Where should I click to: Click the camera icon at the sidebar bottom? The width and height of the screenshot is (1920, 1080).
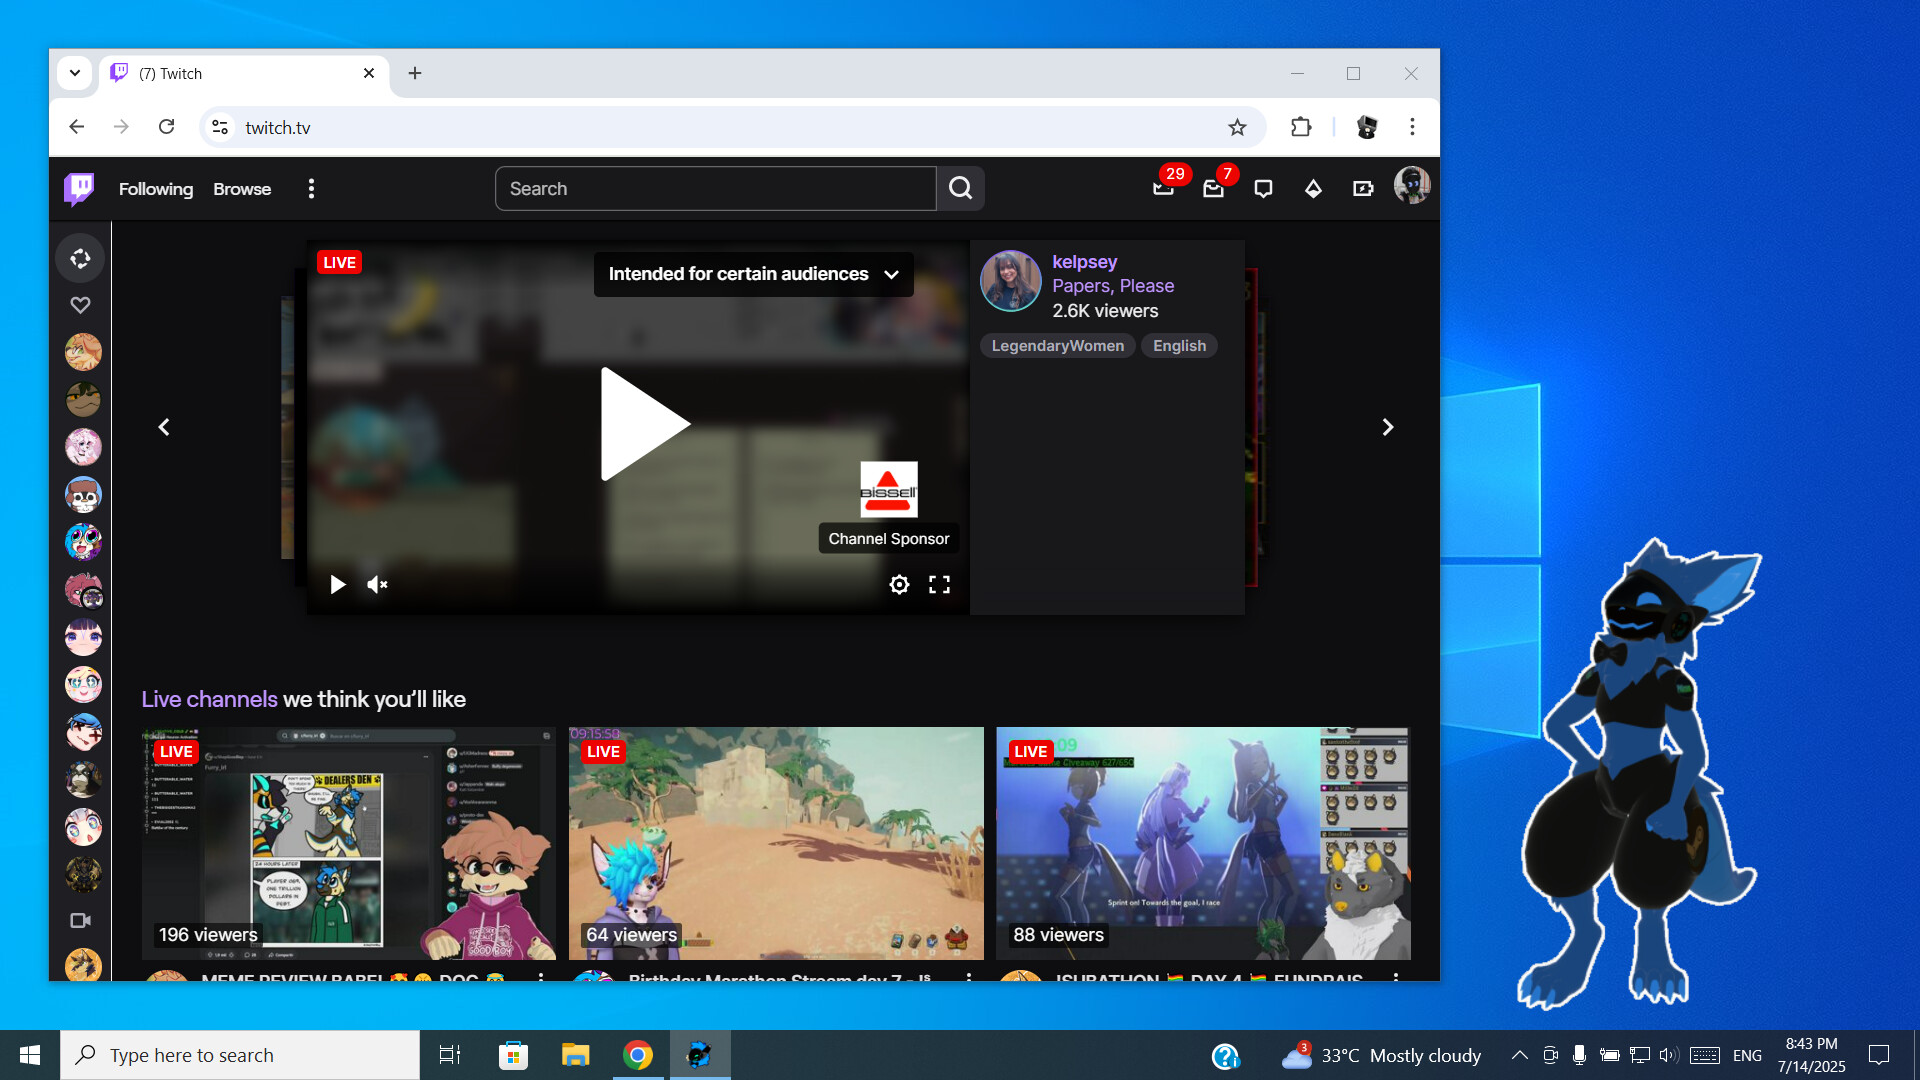[81, 920]
